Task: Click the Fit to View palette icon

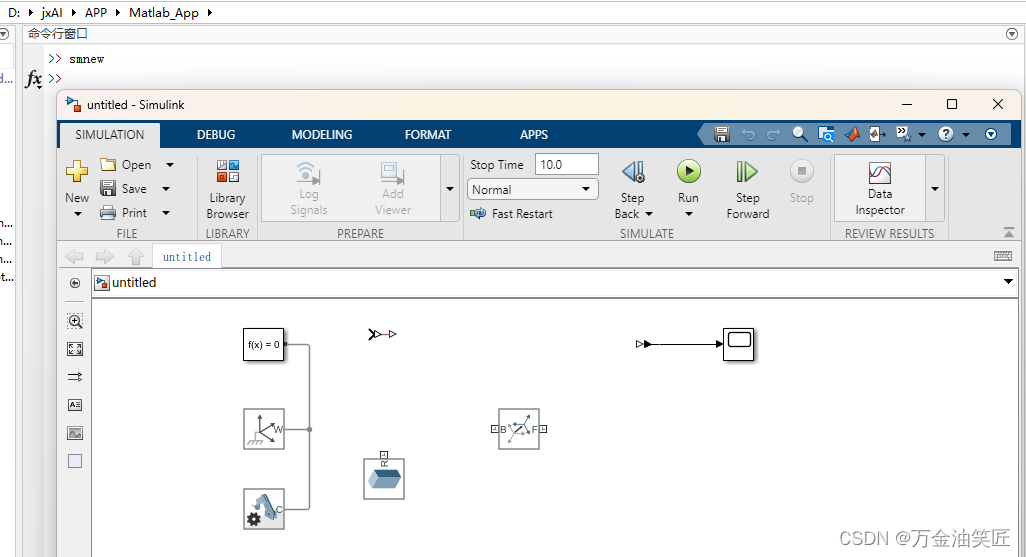Action: [x=75, y=349]
